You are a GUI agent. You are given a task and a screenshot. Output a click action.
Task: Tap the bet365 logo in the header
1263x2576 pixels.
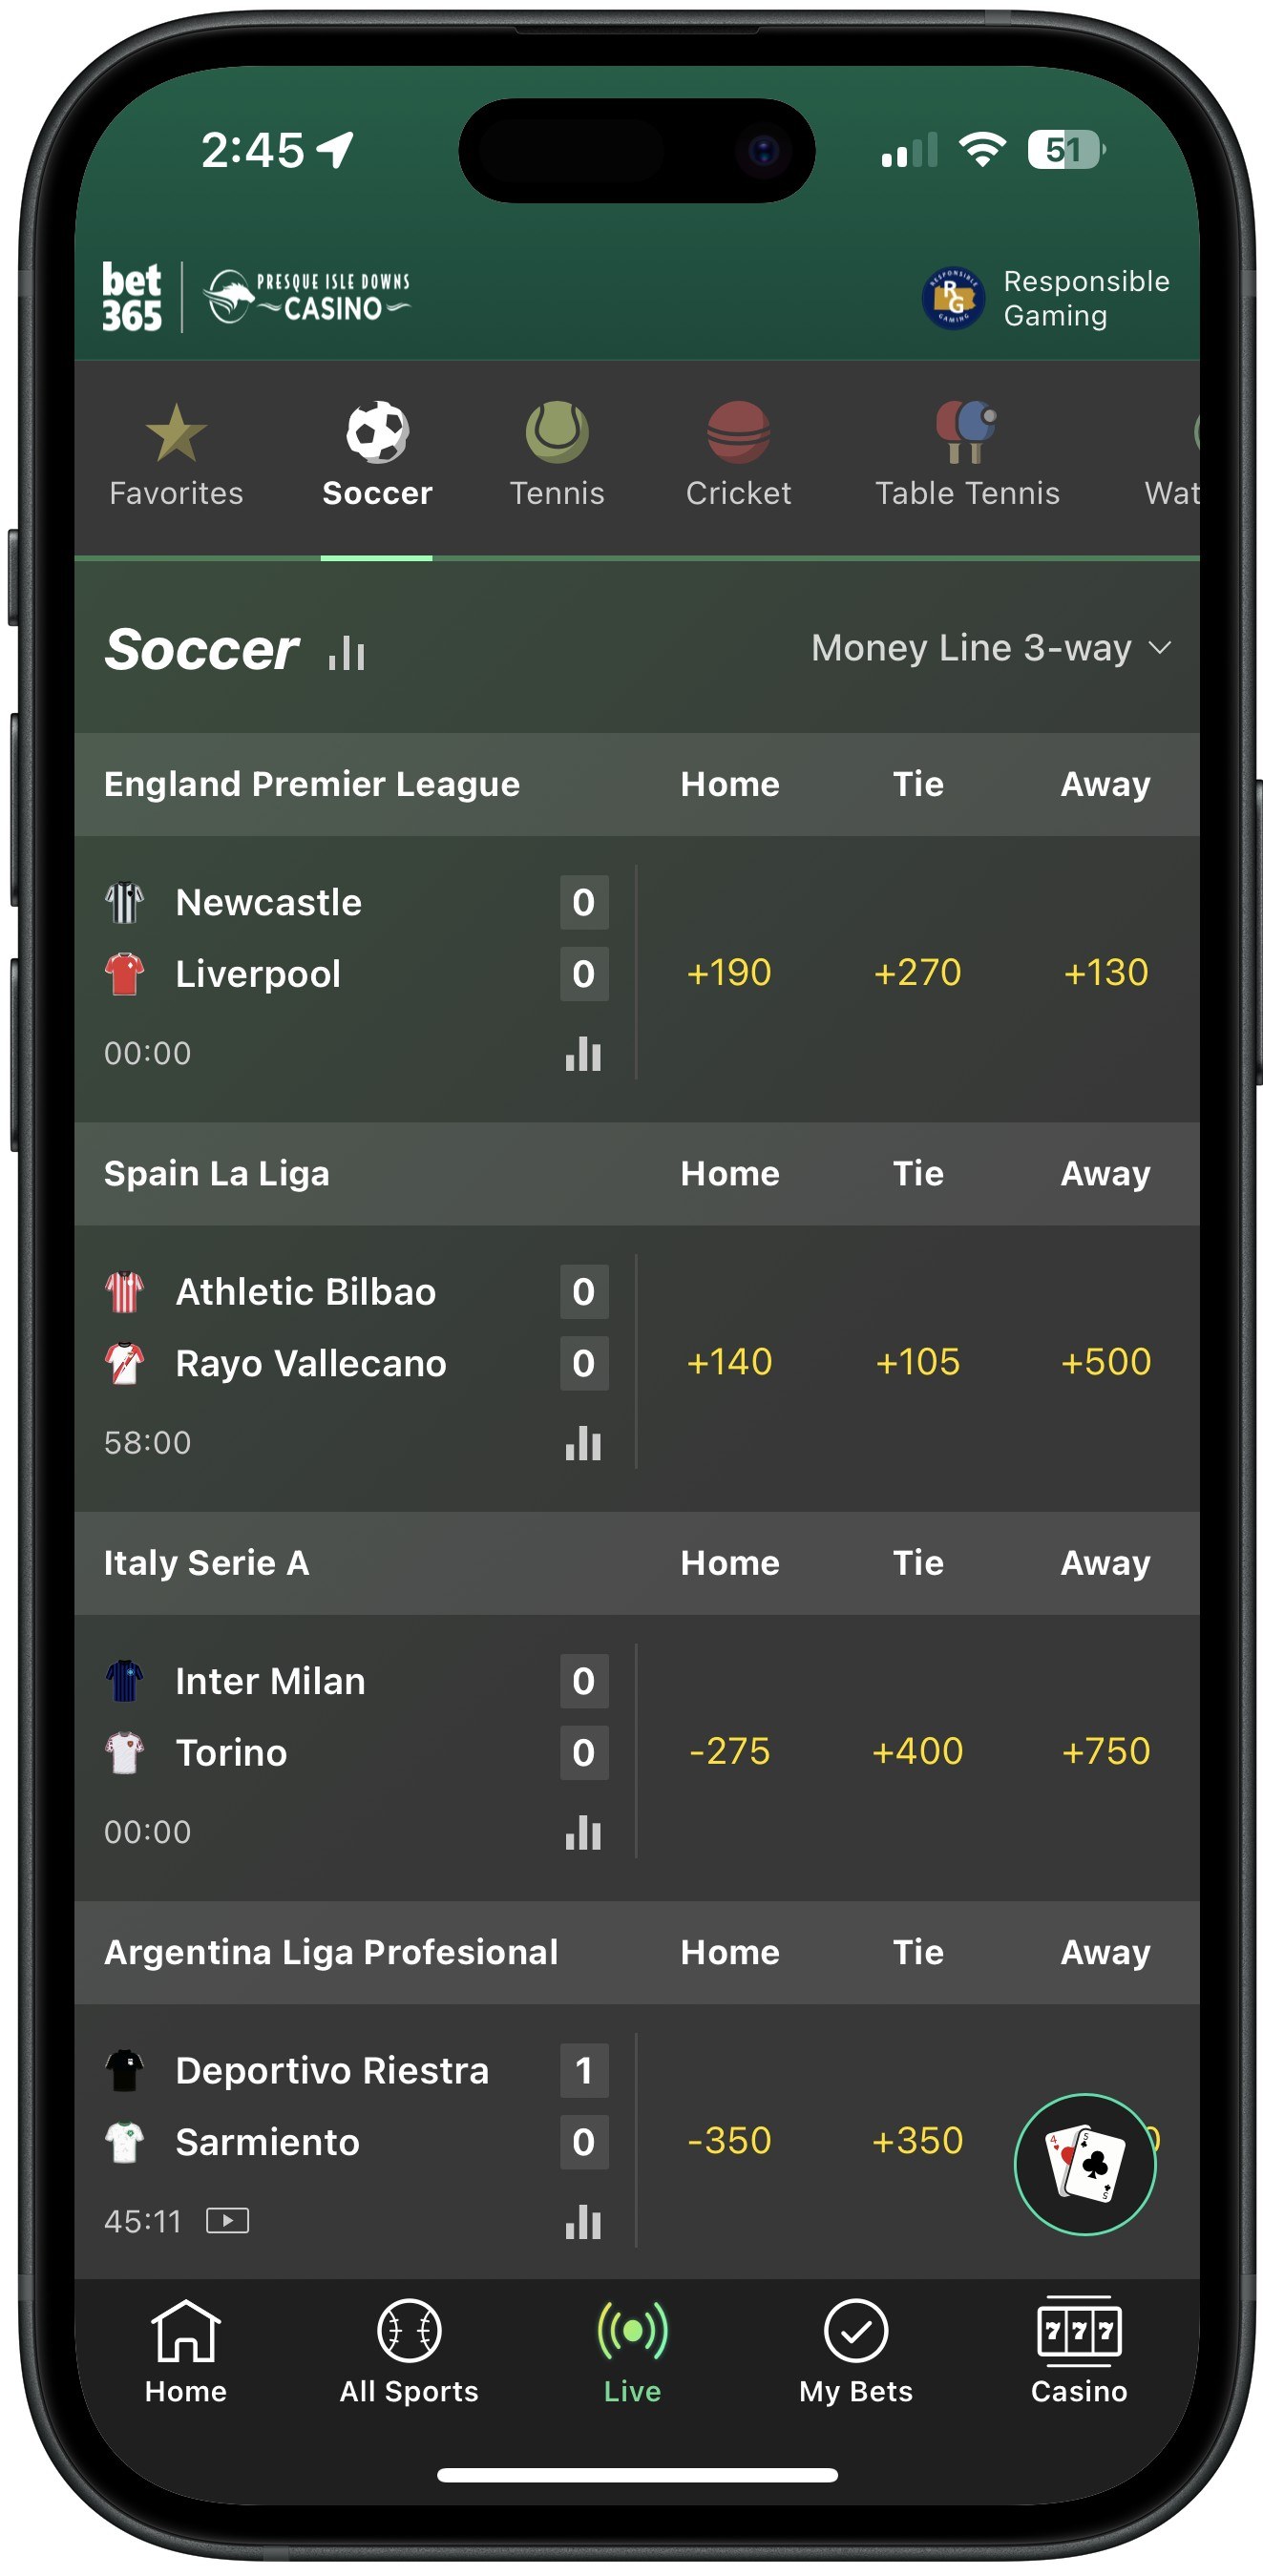pos(132,297)
